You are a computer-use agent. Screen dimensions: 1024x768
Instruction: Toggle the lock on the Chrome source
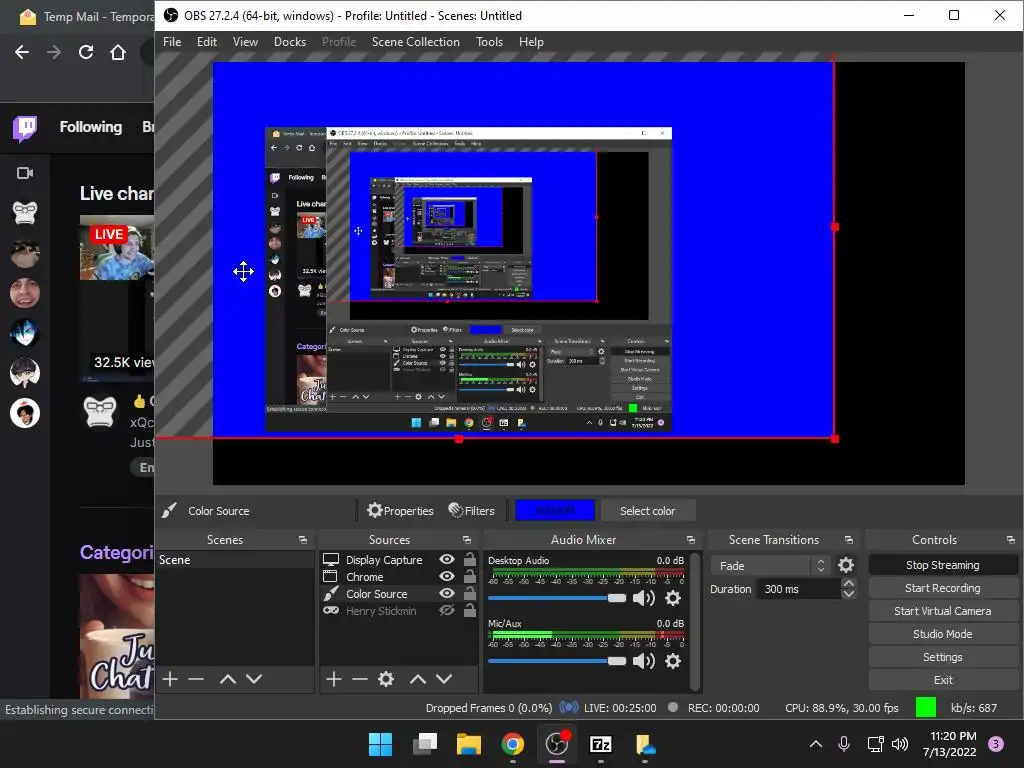pos(470,577)
